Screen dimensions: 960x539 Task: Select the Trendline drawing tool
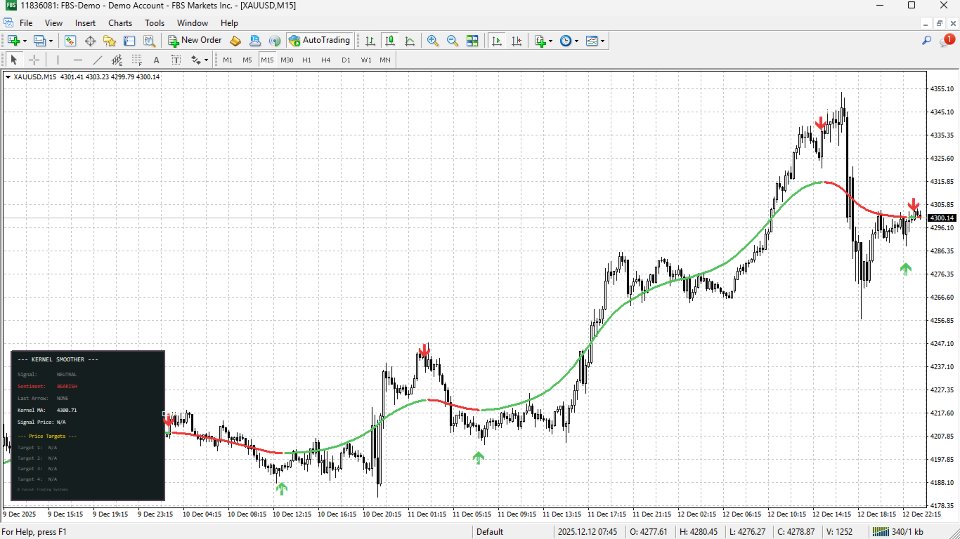point(97,60)
